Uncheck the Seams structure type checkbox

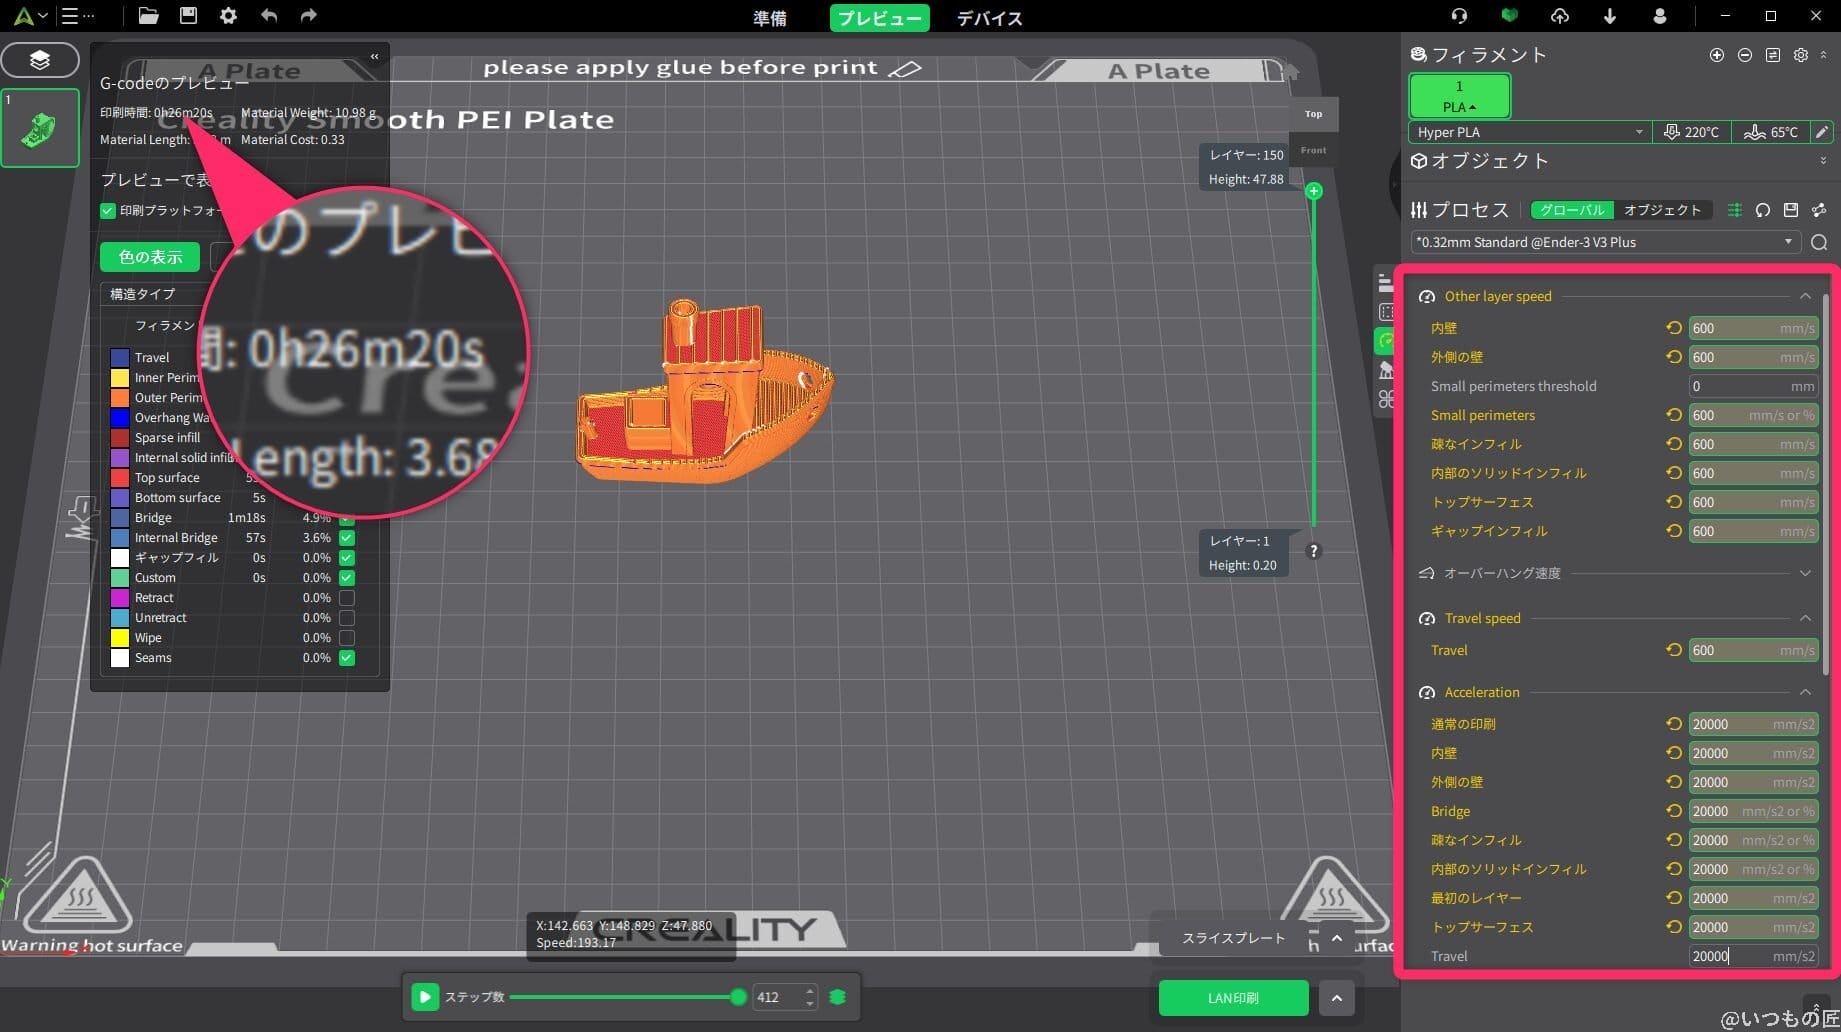pyautogui.click(x=346, y=658)
